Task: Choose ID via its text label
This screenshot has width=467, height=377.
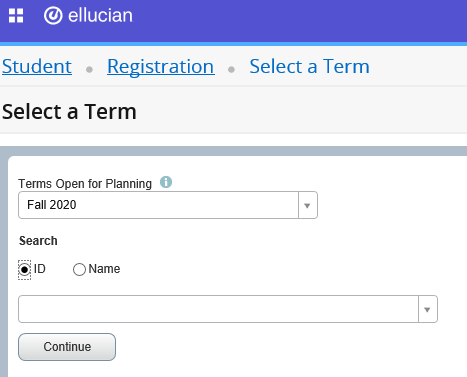Action: [x=40, y=269]
